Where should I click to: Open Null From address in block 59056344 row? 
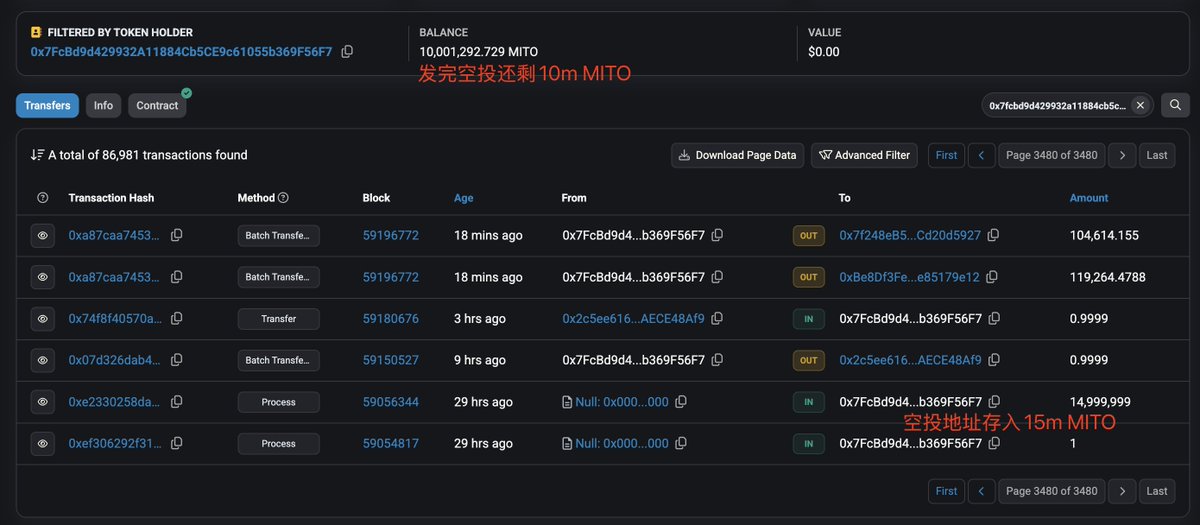[x=622, y=402]
